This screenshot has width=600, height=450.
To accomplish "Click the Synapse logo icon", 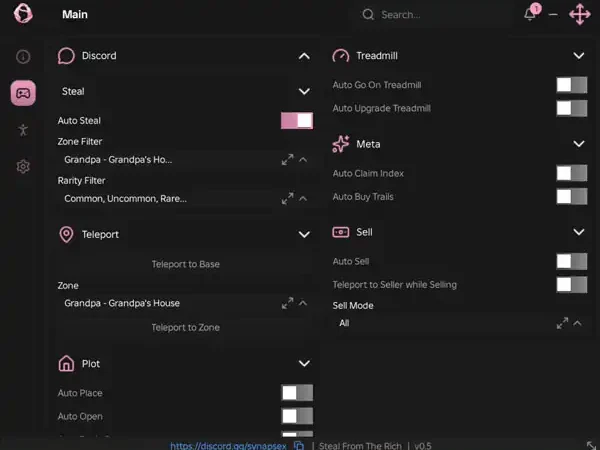I will [x=23, y=14].
